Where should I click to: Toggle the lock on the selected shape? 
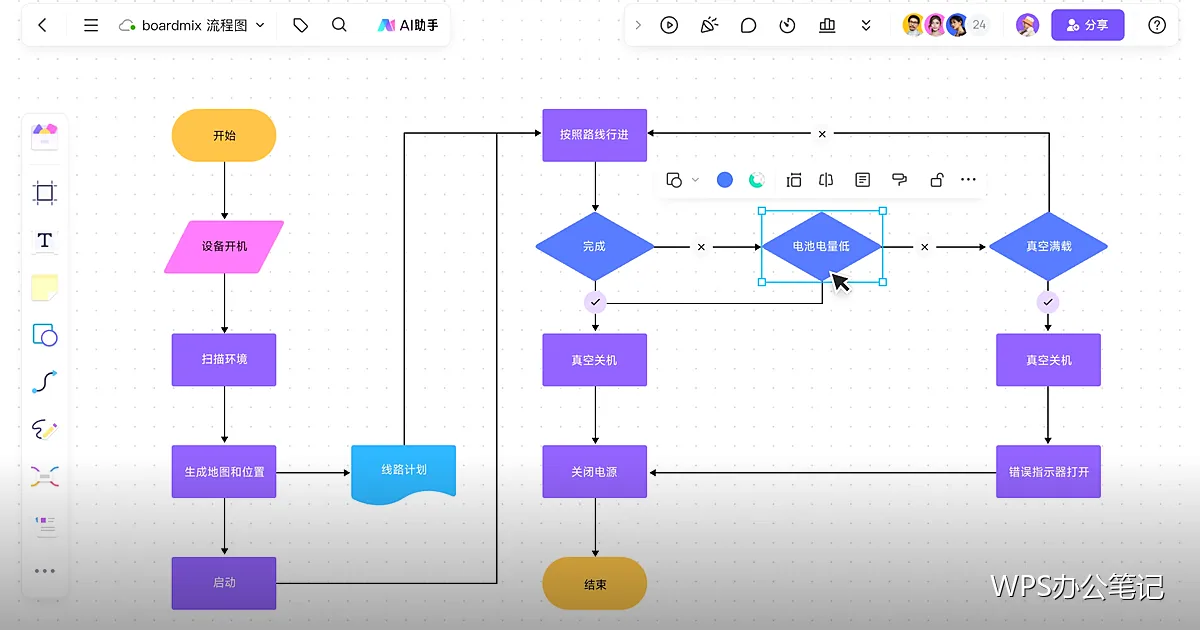tap(937, 180)
